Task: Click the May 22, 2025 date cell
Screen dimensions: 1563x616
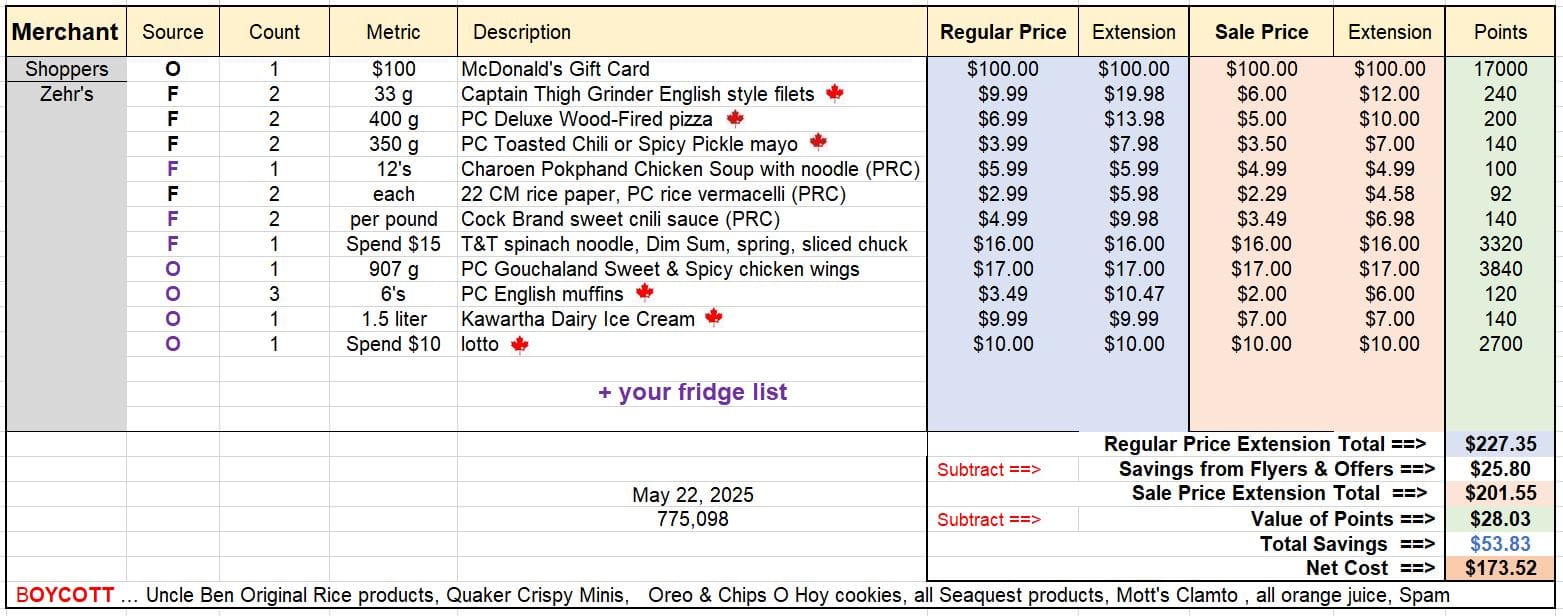Action: 692,495
